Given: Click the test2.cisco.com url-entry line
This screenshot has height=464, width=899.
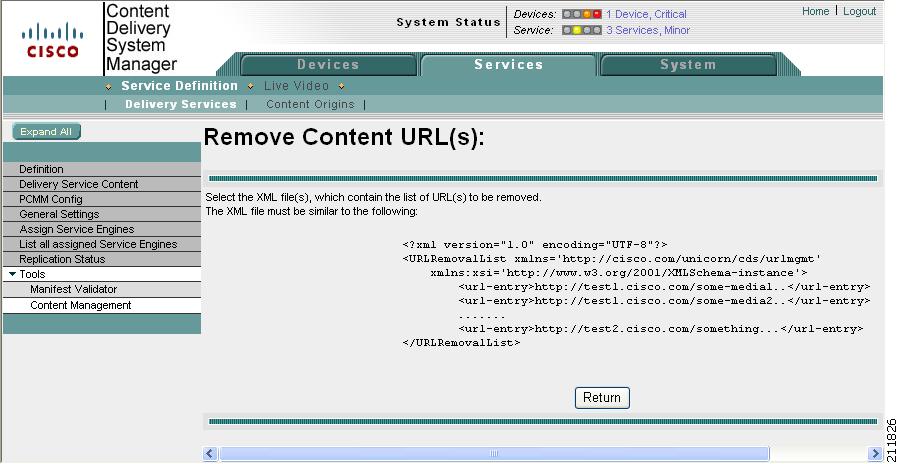Looking at the screenshot, I should click(x=660, y=329).
